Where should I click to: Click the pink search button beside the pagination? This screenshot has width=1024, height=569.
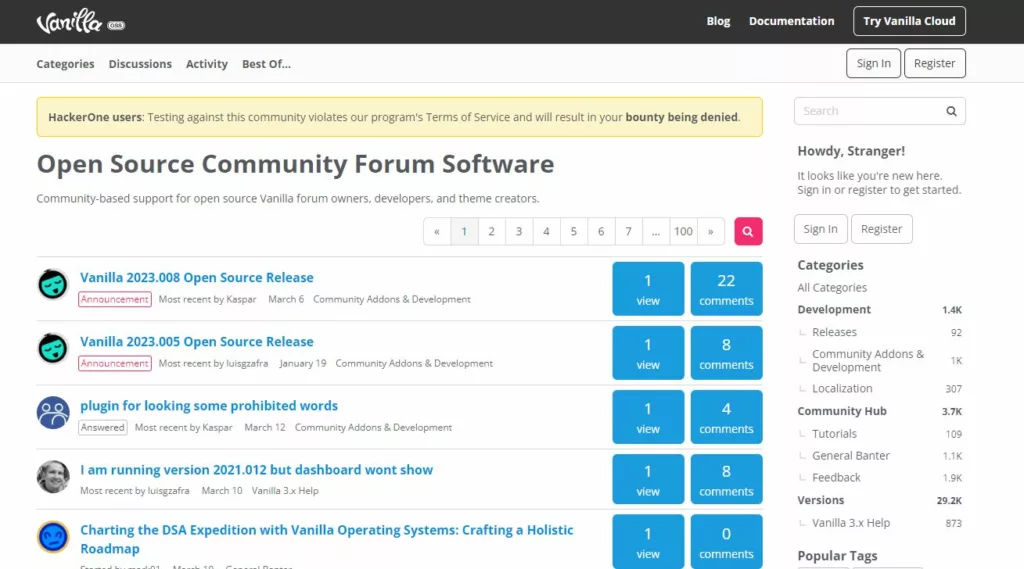tap(748, 231)
